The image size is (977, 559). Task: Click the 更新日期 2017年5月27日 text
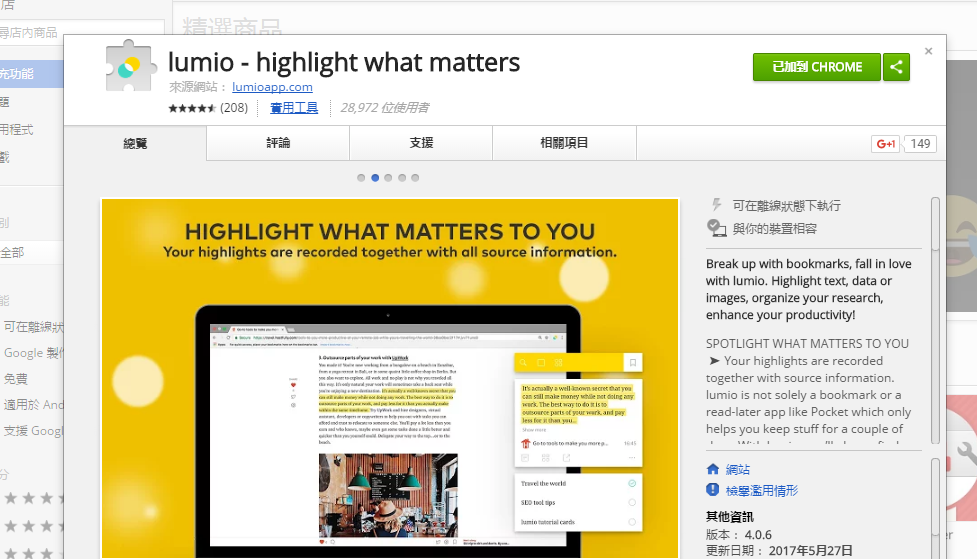coord(779,551)
